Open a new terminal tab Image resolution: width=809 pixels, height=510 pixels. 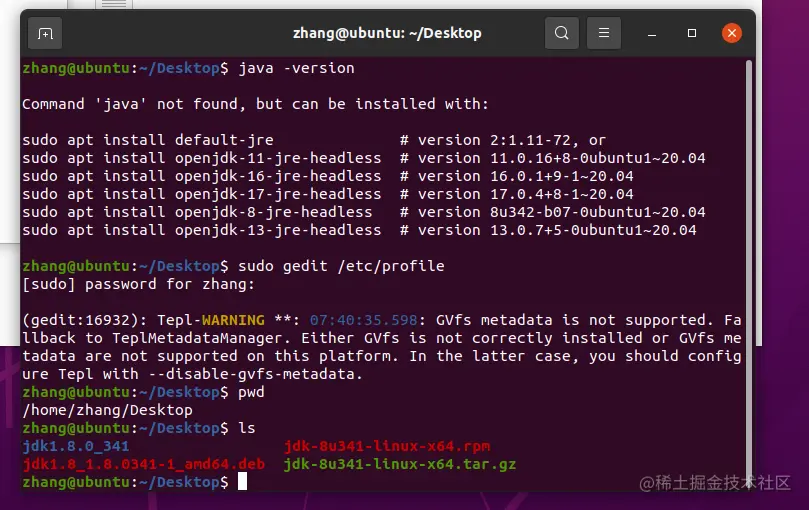pos(45,34)
